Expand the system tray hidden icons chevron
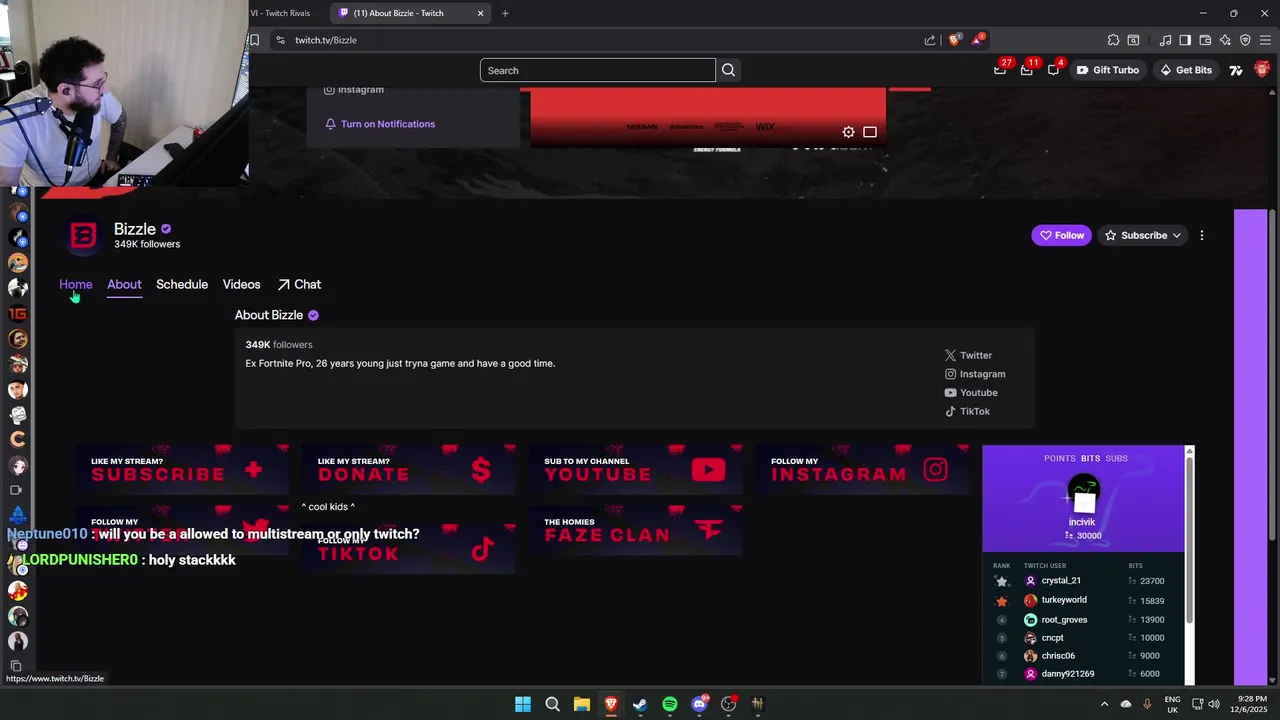This screenshot has height=720, width=1280. coord(1104,704)
